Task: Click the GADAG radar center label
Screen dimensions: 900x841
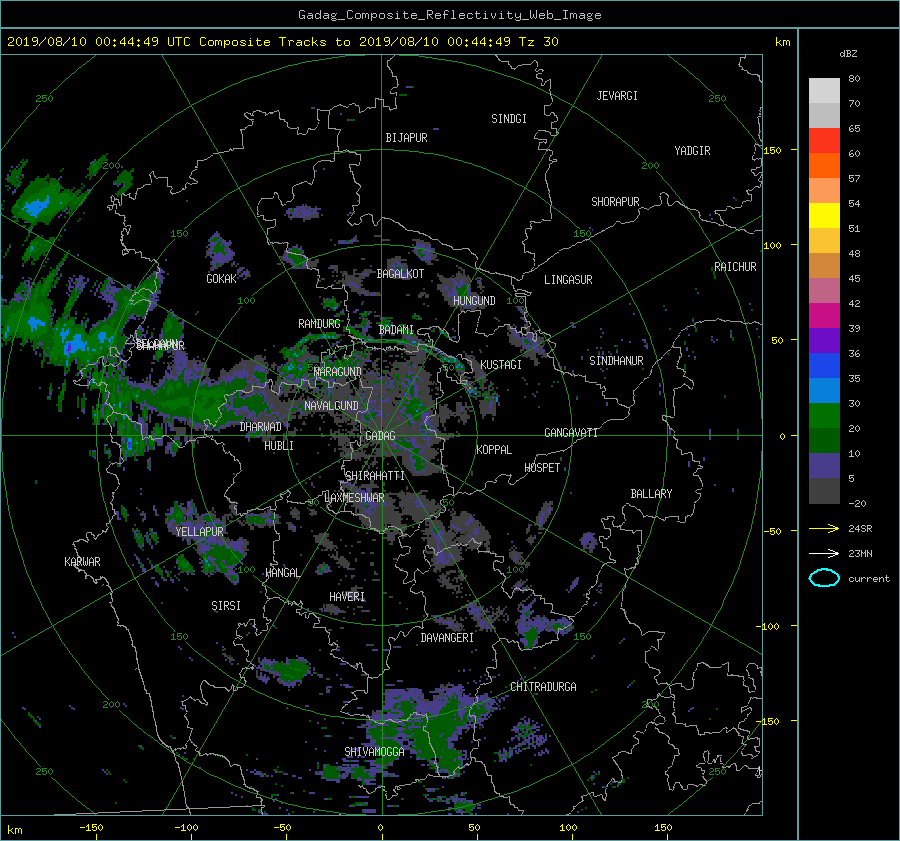Action: pyautogui.click(x=380, y=436)
